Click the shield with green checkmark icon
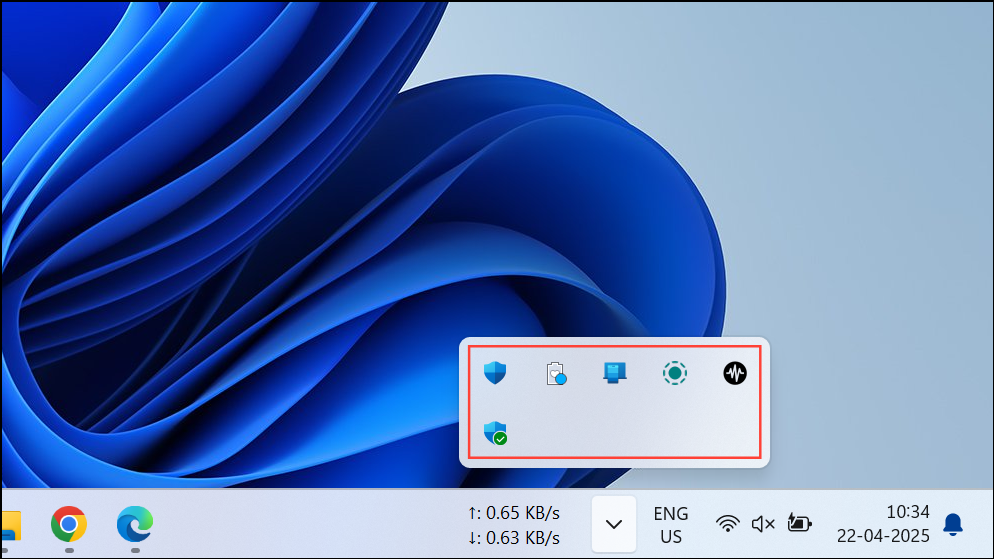The width and height of the screenshot is (994, 559). (495, 433)
